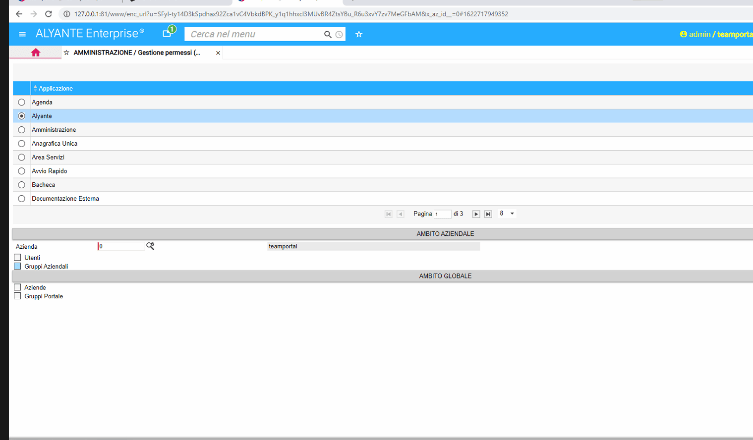Toggle the Gruppi Aziendali checkbox
The height and width of the screenshot is (440, 753).
click(x=17, y=267)
